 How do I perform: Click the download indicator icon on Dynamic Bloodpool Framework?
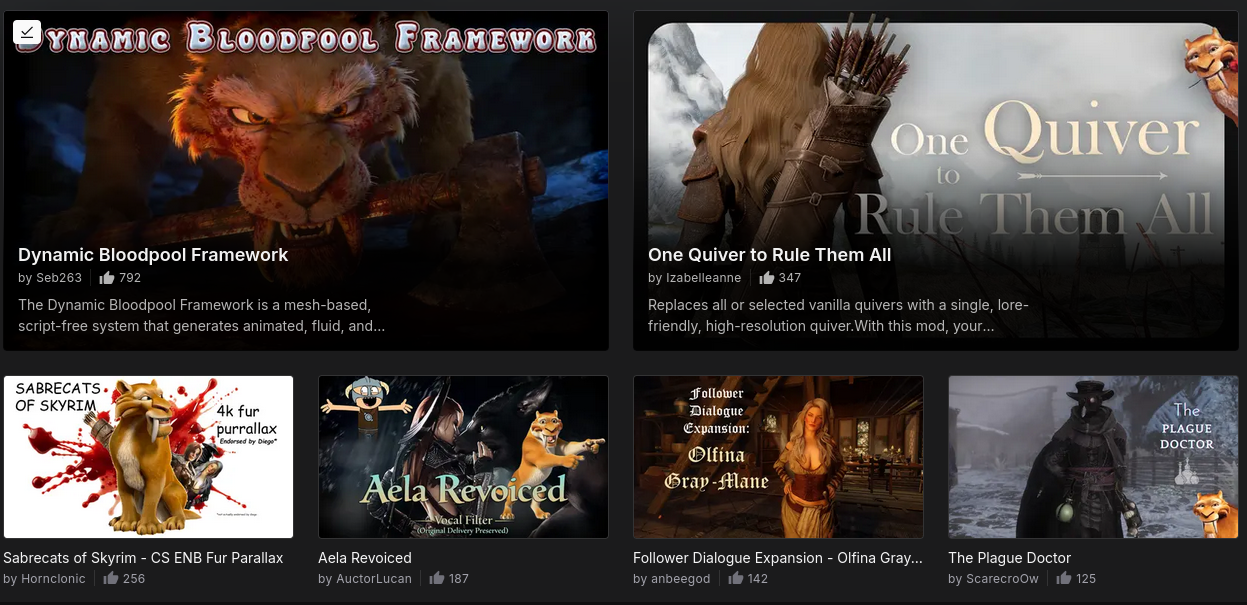pos(27,32)
